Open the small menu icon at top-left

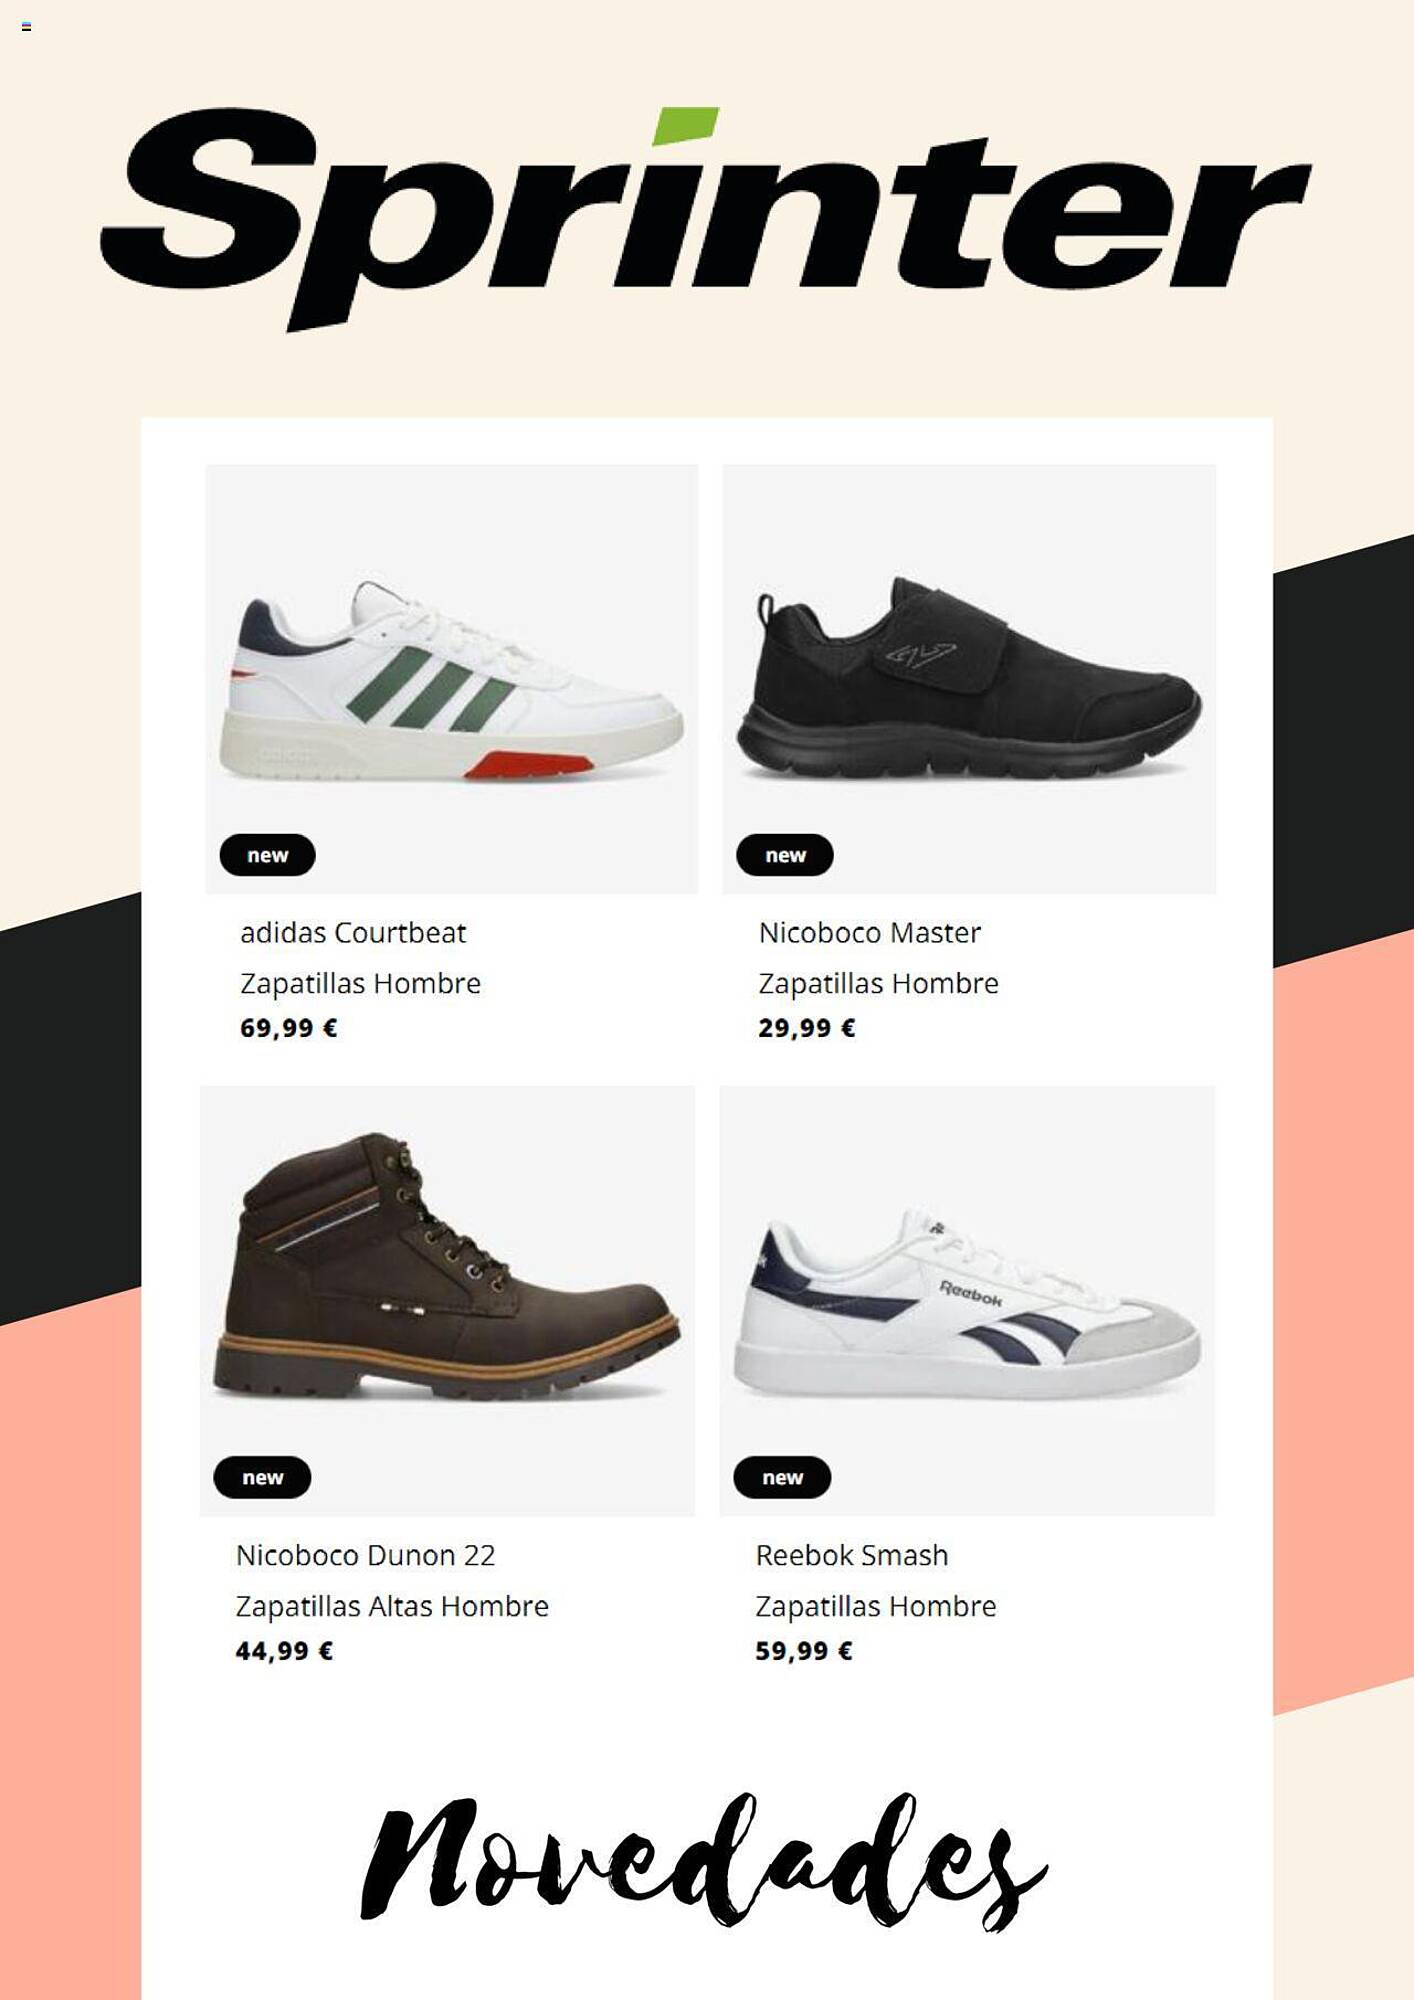coord(26,27)
